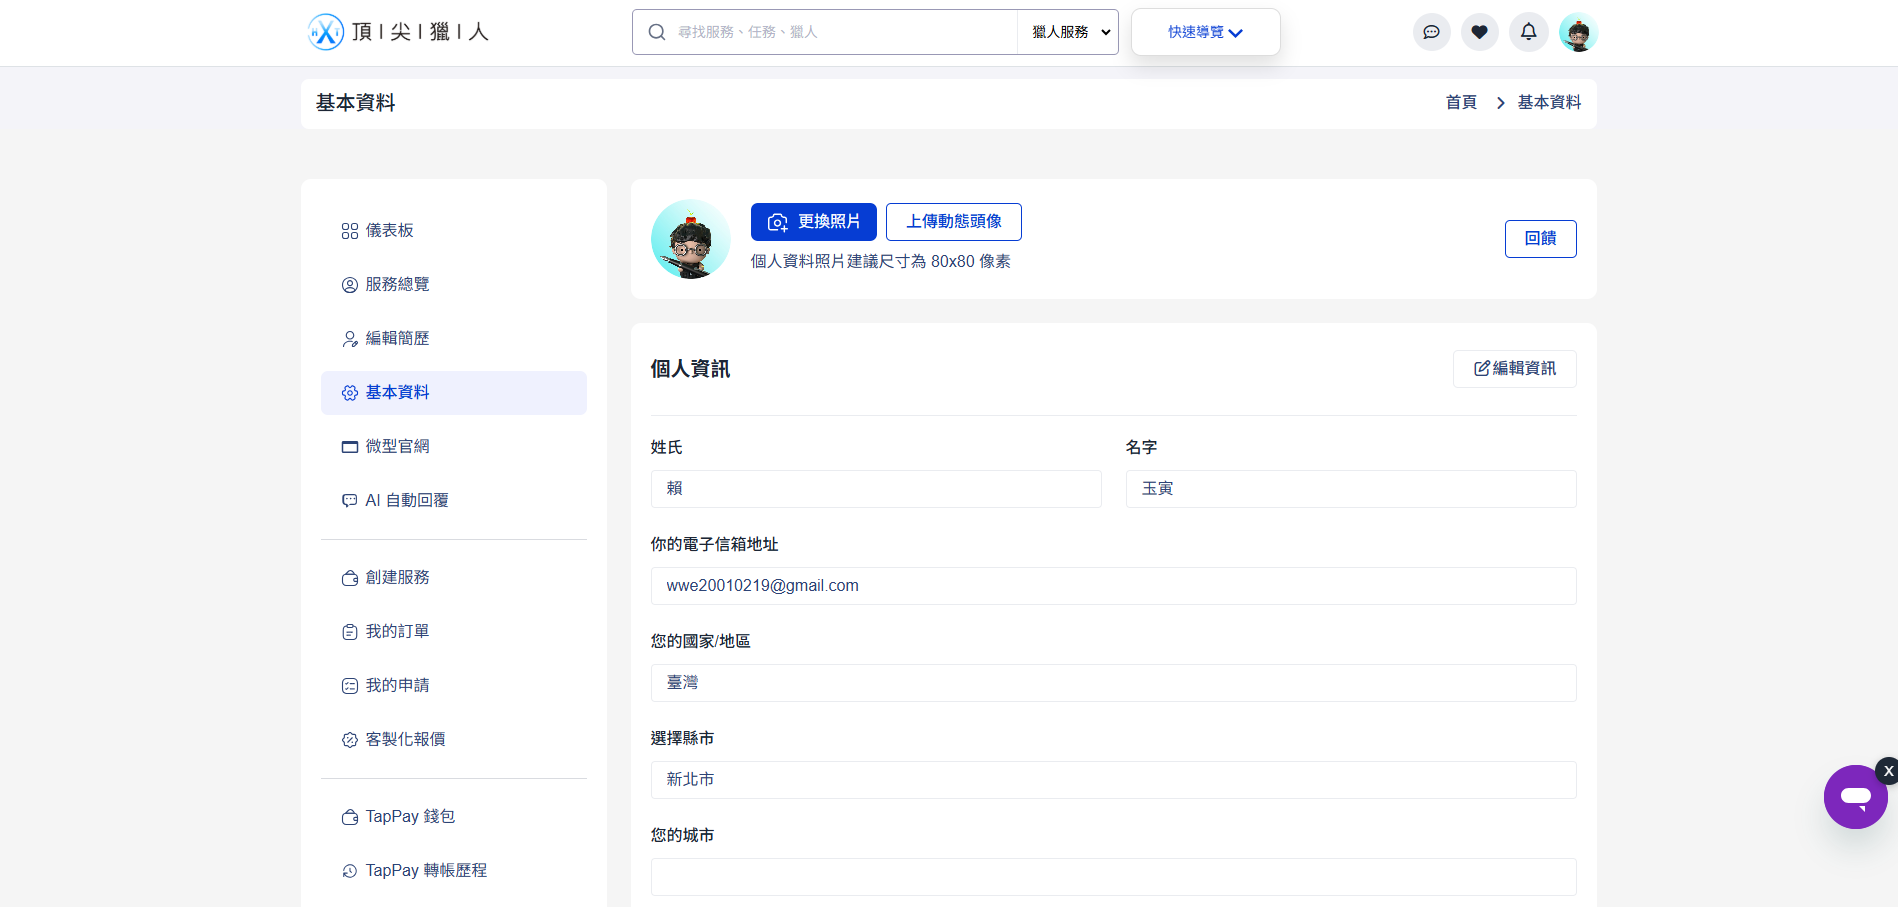Screen dimensions: 1898x907
Task: Expand the 獵人服務 search category dropdown
Action: click(1068, 32)
